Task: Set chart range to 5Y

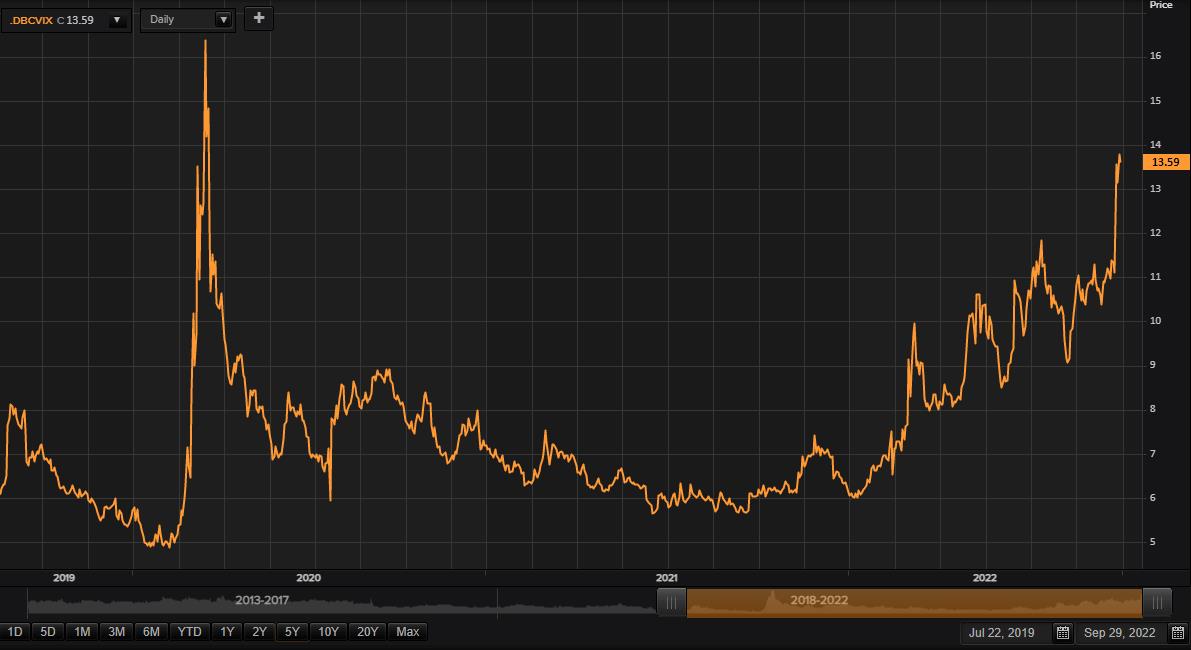Action: 292,632
